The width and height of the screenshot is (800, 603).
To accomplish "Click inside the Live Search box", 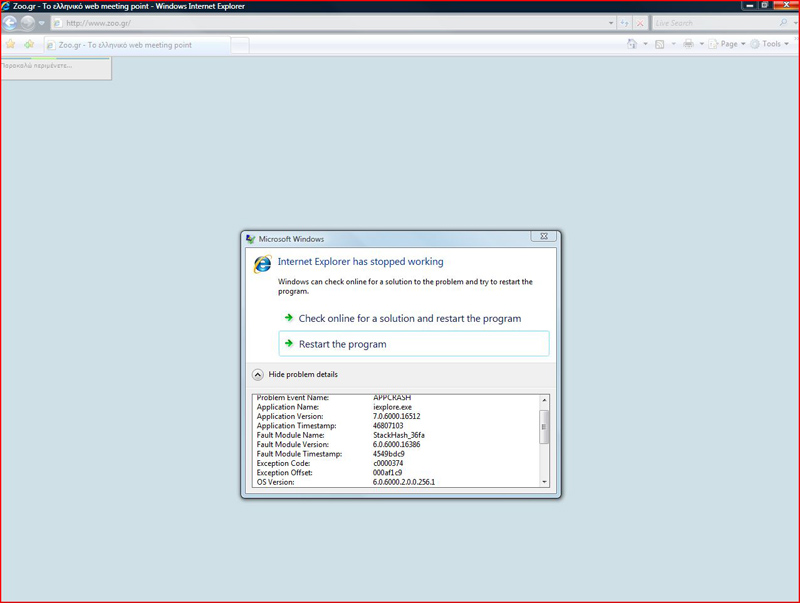I will coord(714,23).
